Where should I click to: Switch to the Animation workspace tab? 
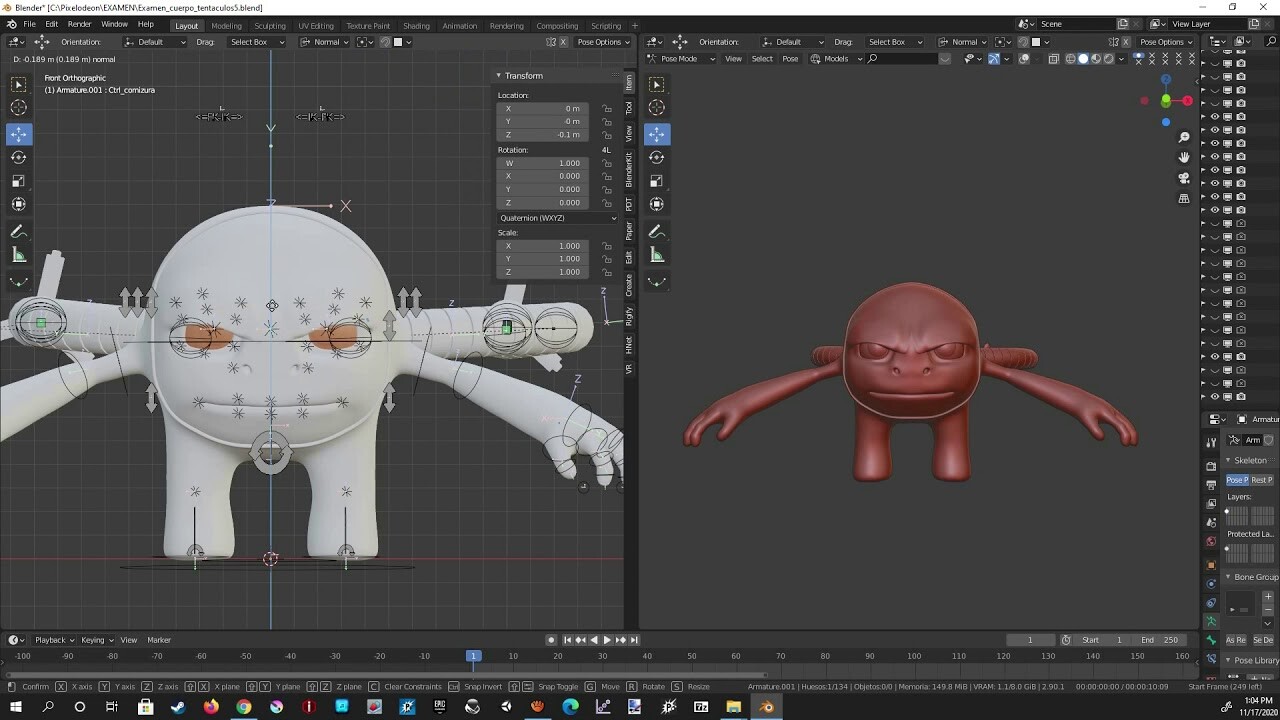tap(459, 25)
